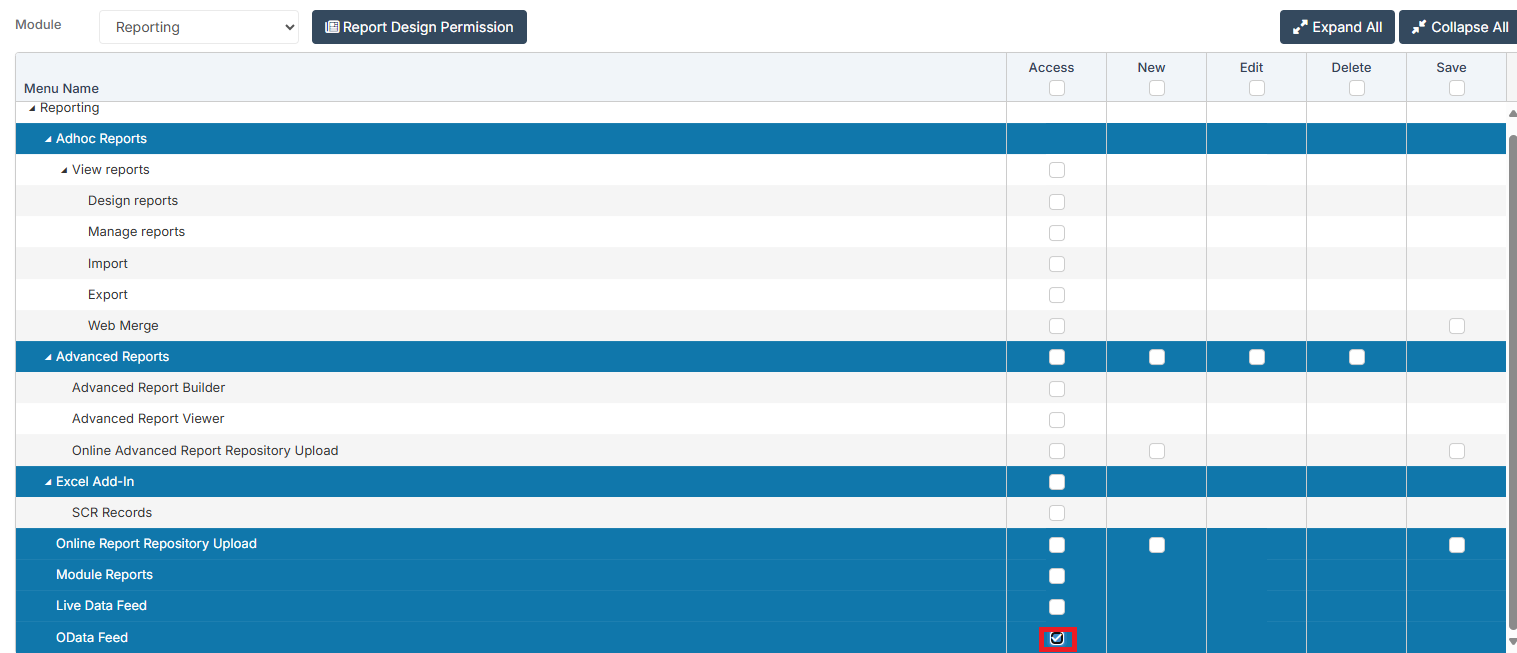The image size is (1517, 653).
Task: Check Save for Online Report Repository Upload
Action: tap(1457, 545)
